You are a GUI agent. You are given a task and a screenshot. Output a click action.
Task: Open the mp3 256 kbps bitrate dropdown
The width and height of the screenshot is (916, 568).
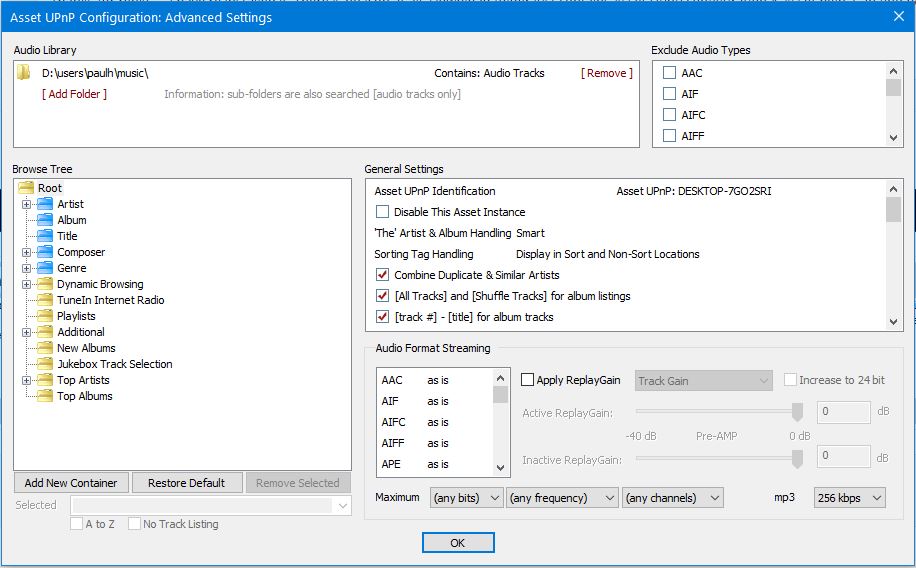[848, 497]
